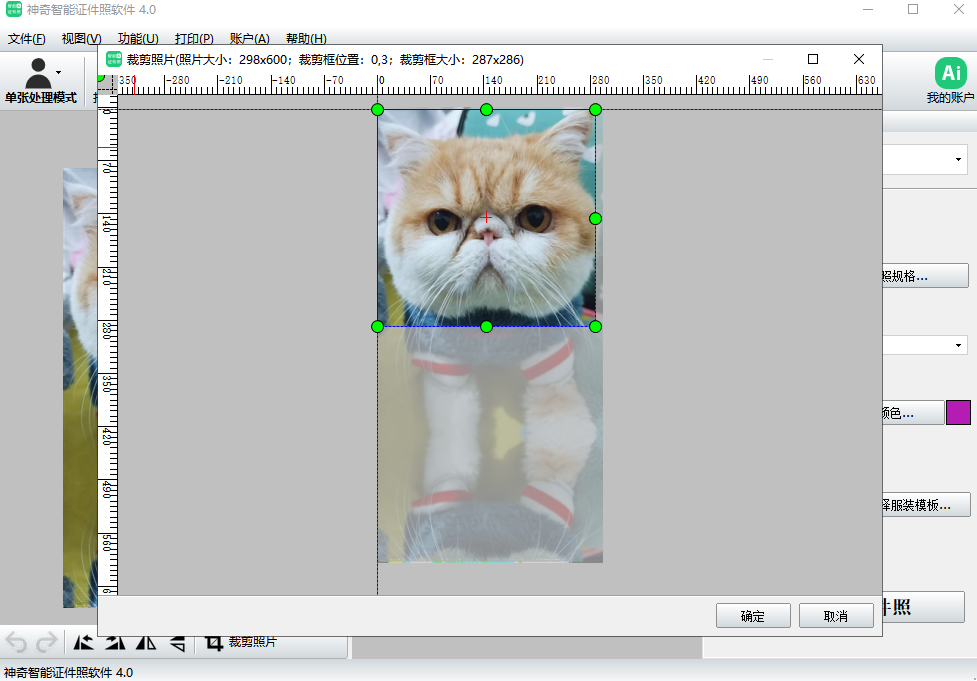977x681 pixels.
Task: Click the flip vertical icon
Action: [x=177, y=643]
